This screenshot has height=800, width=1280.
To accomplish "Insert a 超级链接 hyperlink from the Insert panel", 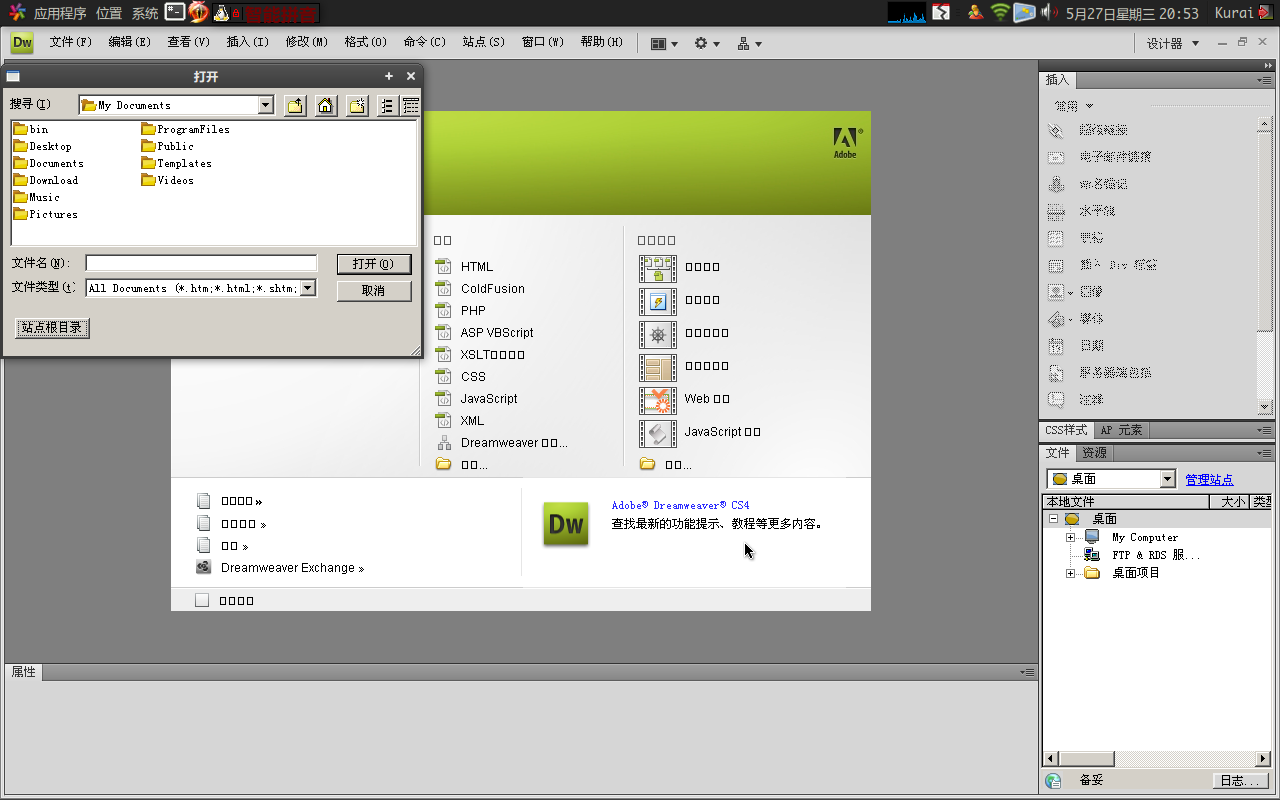I will [x=1056, y=130].
